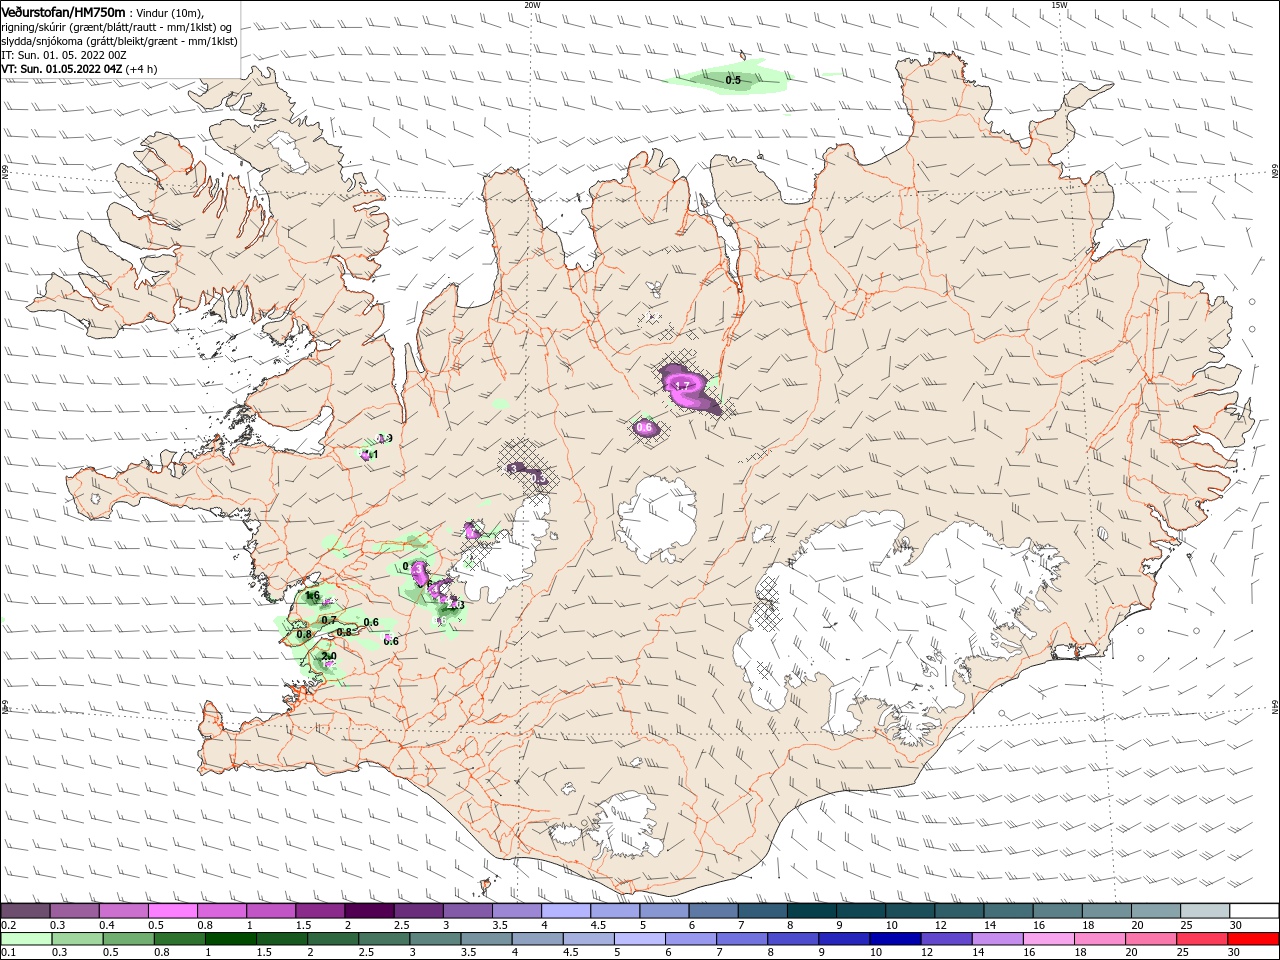The image size is (1280, 960).
Task: Click the 0.5 precipitation value over the northern sea
Action: click(733, 80)
